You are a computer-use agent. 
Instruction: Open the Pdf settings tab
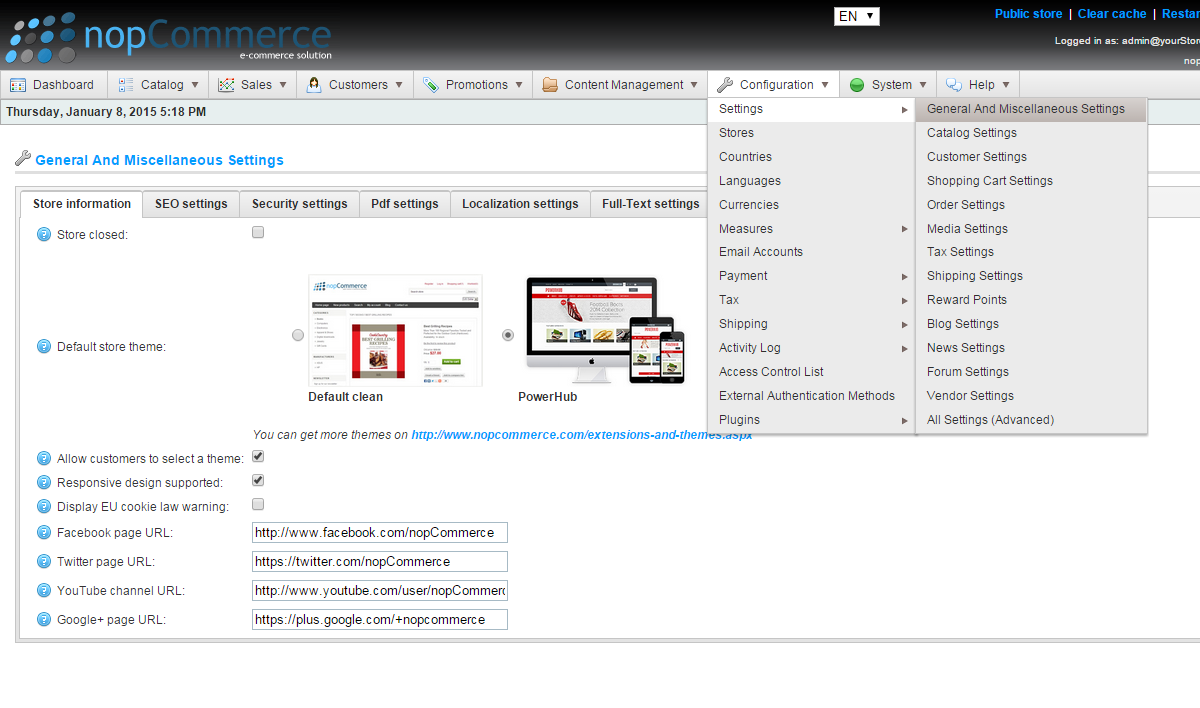click(404, 204)
